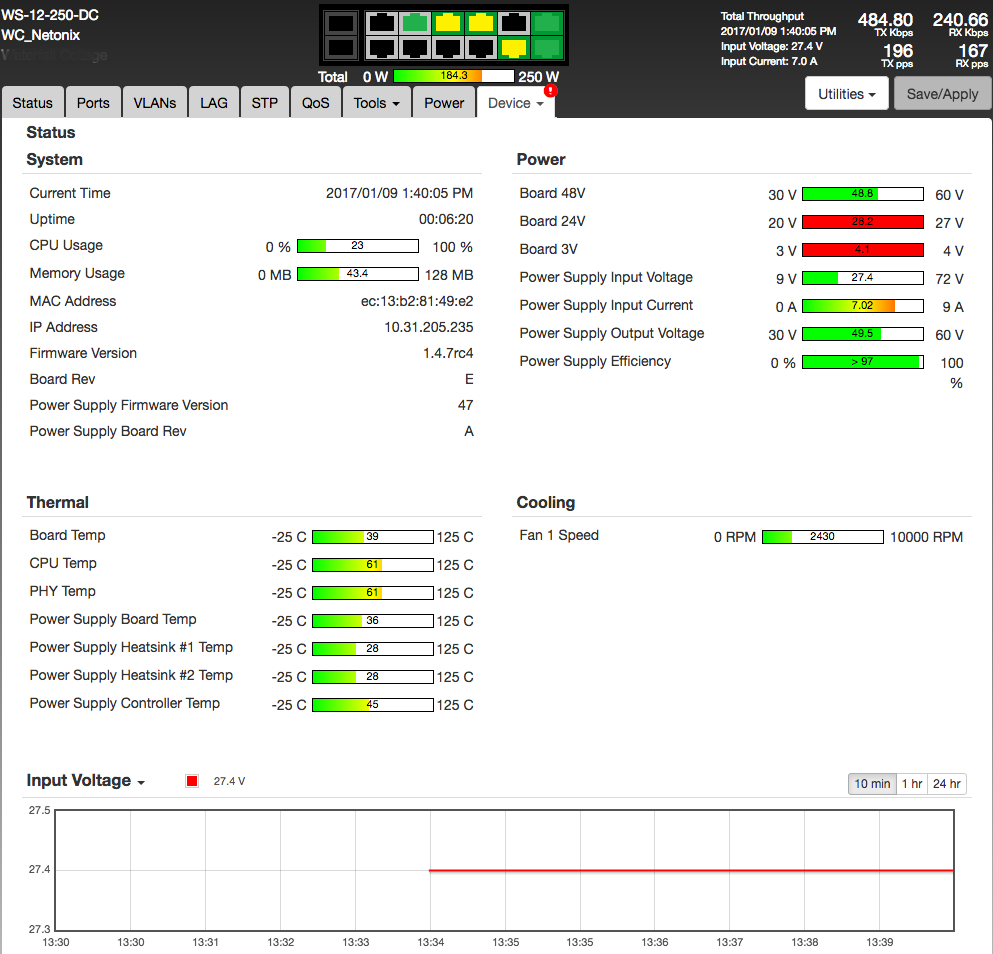Switch graph range to 1 hr

[x=912, y=784]
